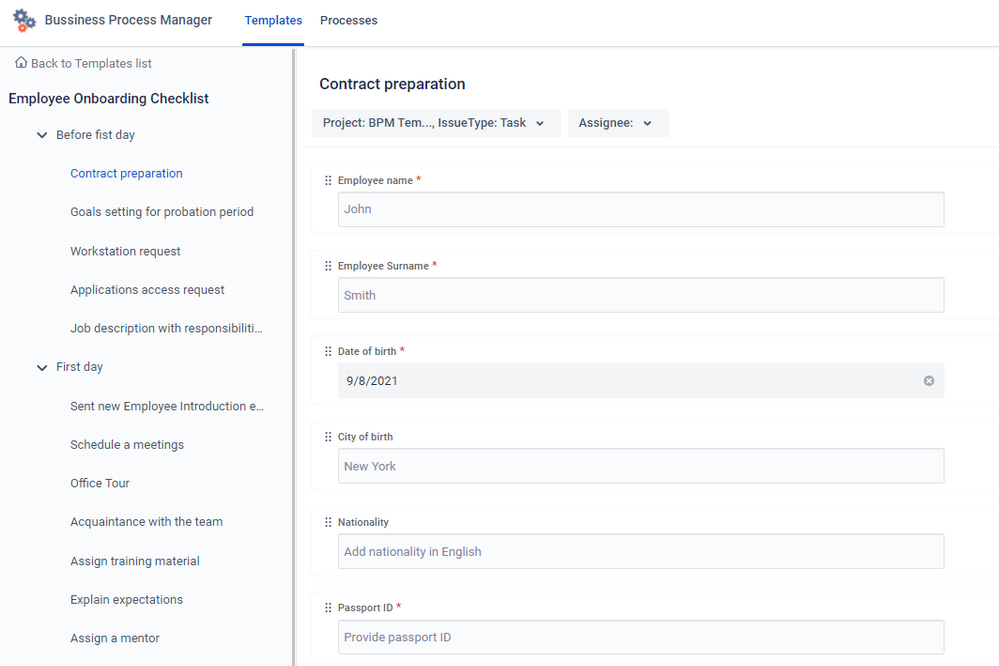Screen dimensions: 999x666
Task: Click the Nationality field label
Action: (363, 522)
